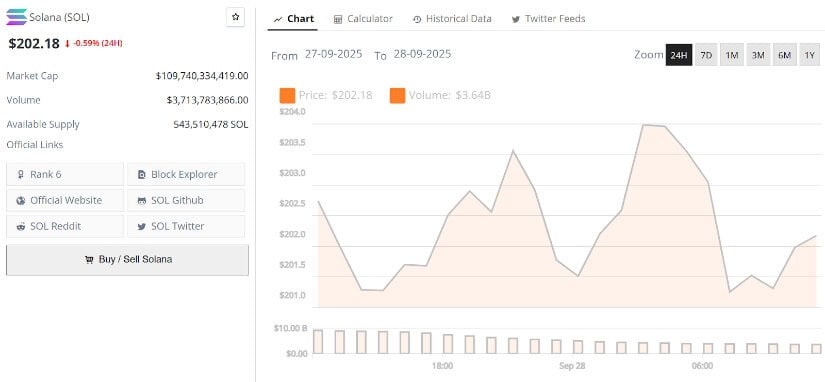Click the To date field 28-09-2025
825x382 pixels.
tap(421, 54)
